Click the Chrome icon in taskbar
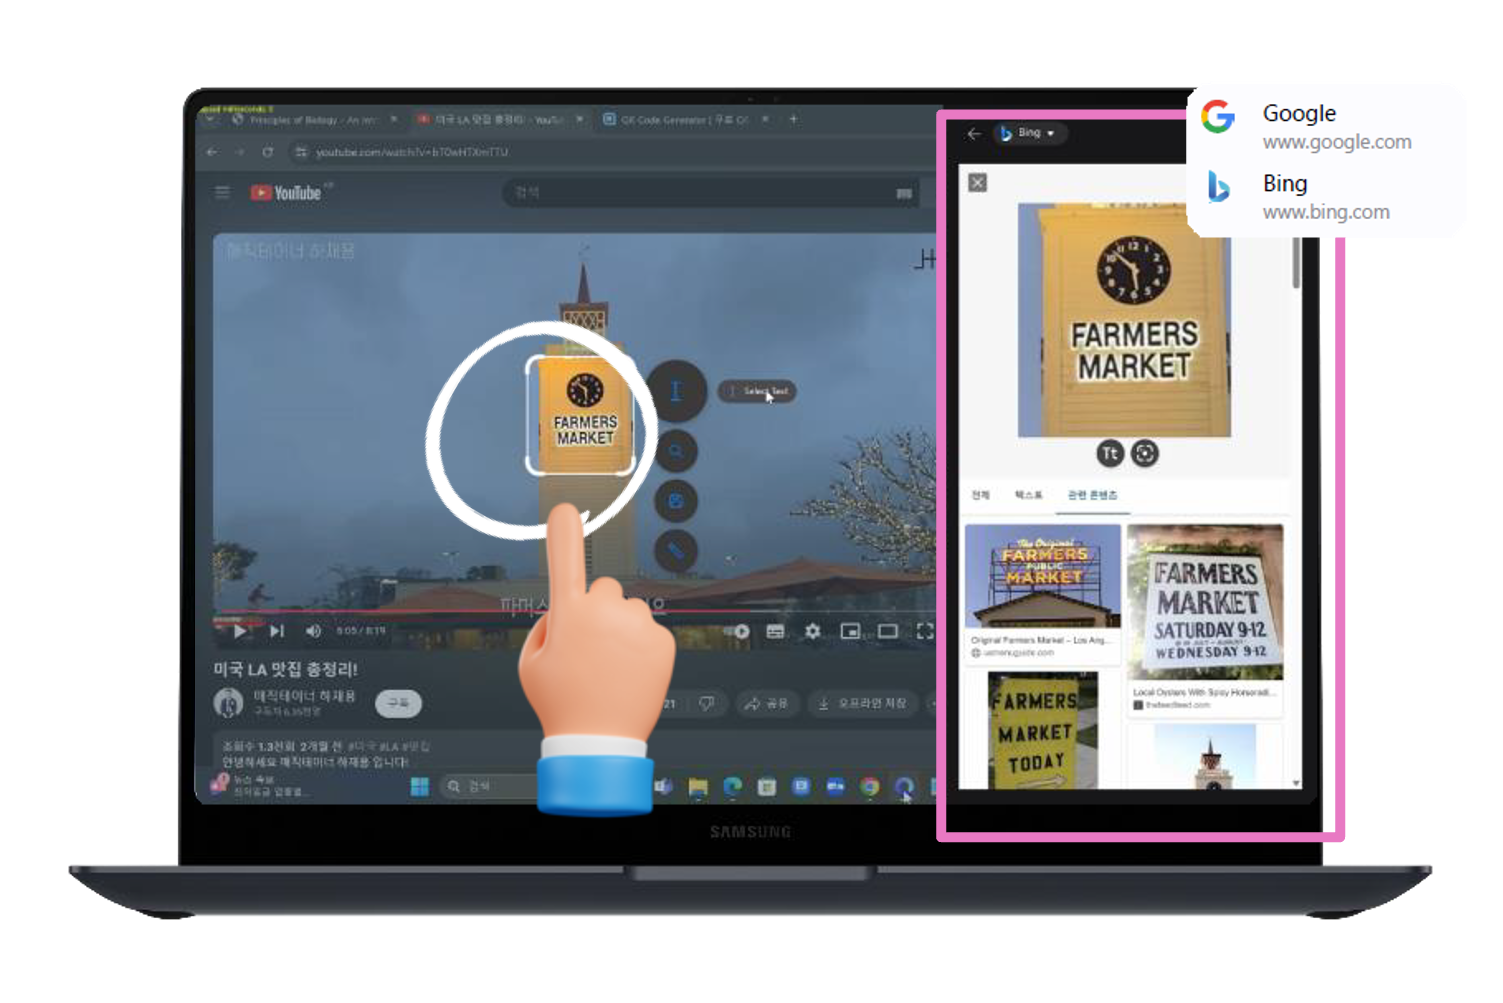 point(869,787)
